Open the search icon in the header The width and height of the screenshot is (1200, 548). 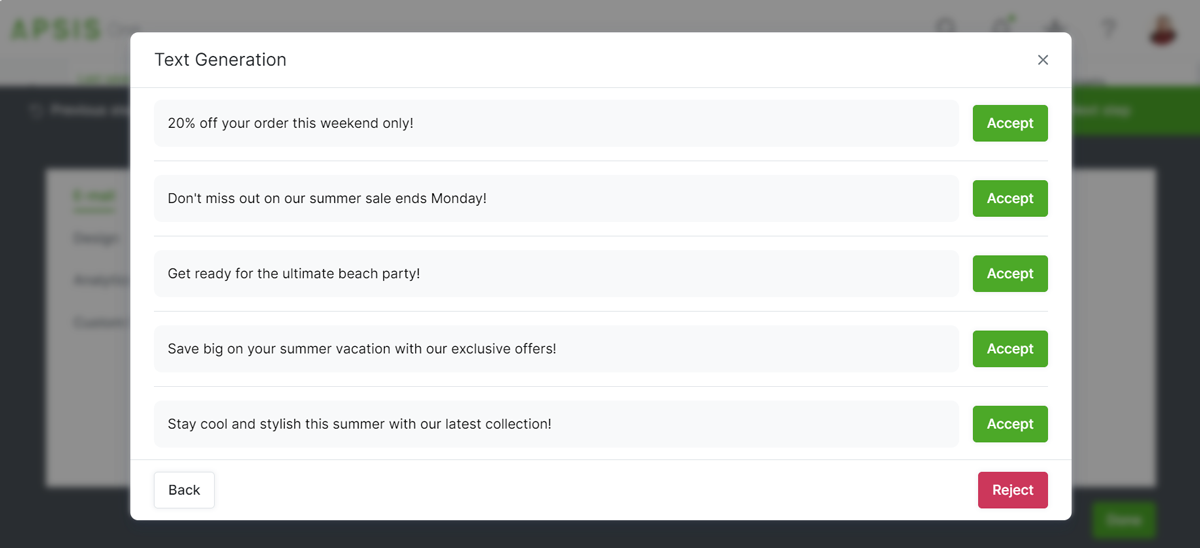[x=946, y=28]
